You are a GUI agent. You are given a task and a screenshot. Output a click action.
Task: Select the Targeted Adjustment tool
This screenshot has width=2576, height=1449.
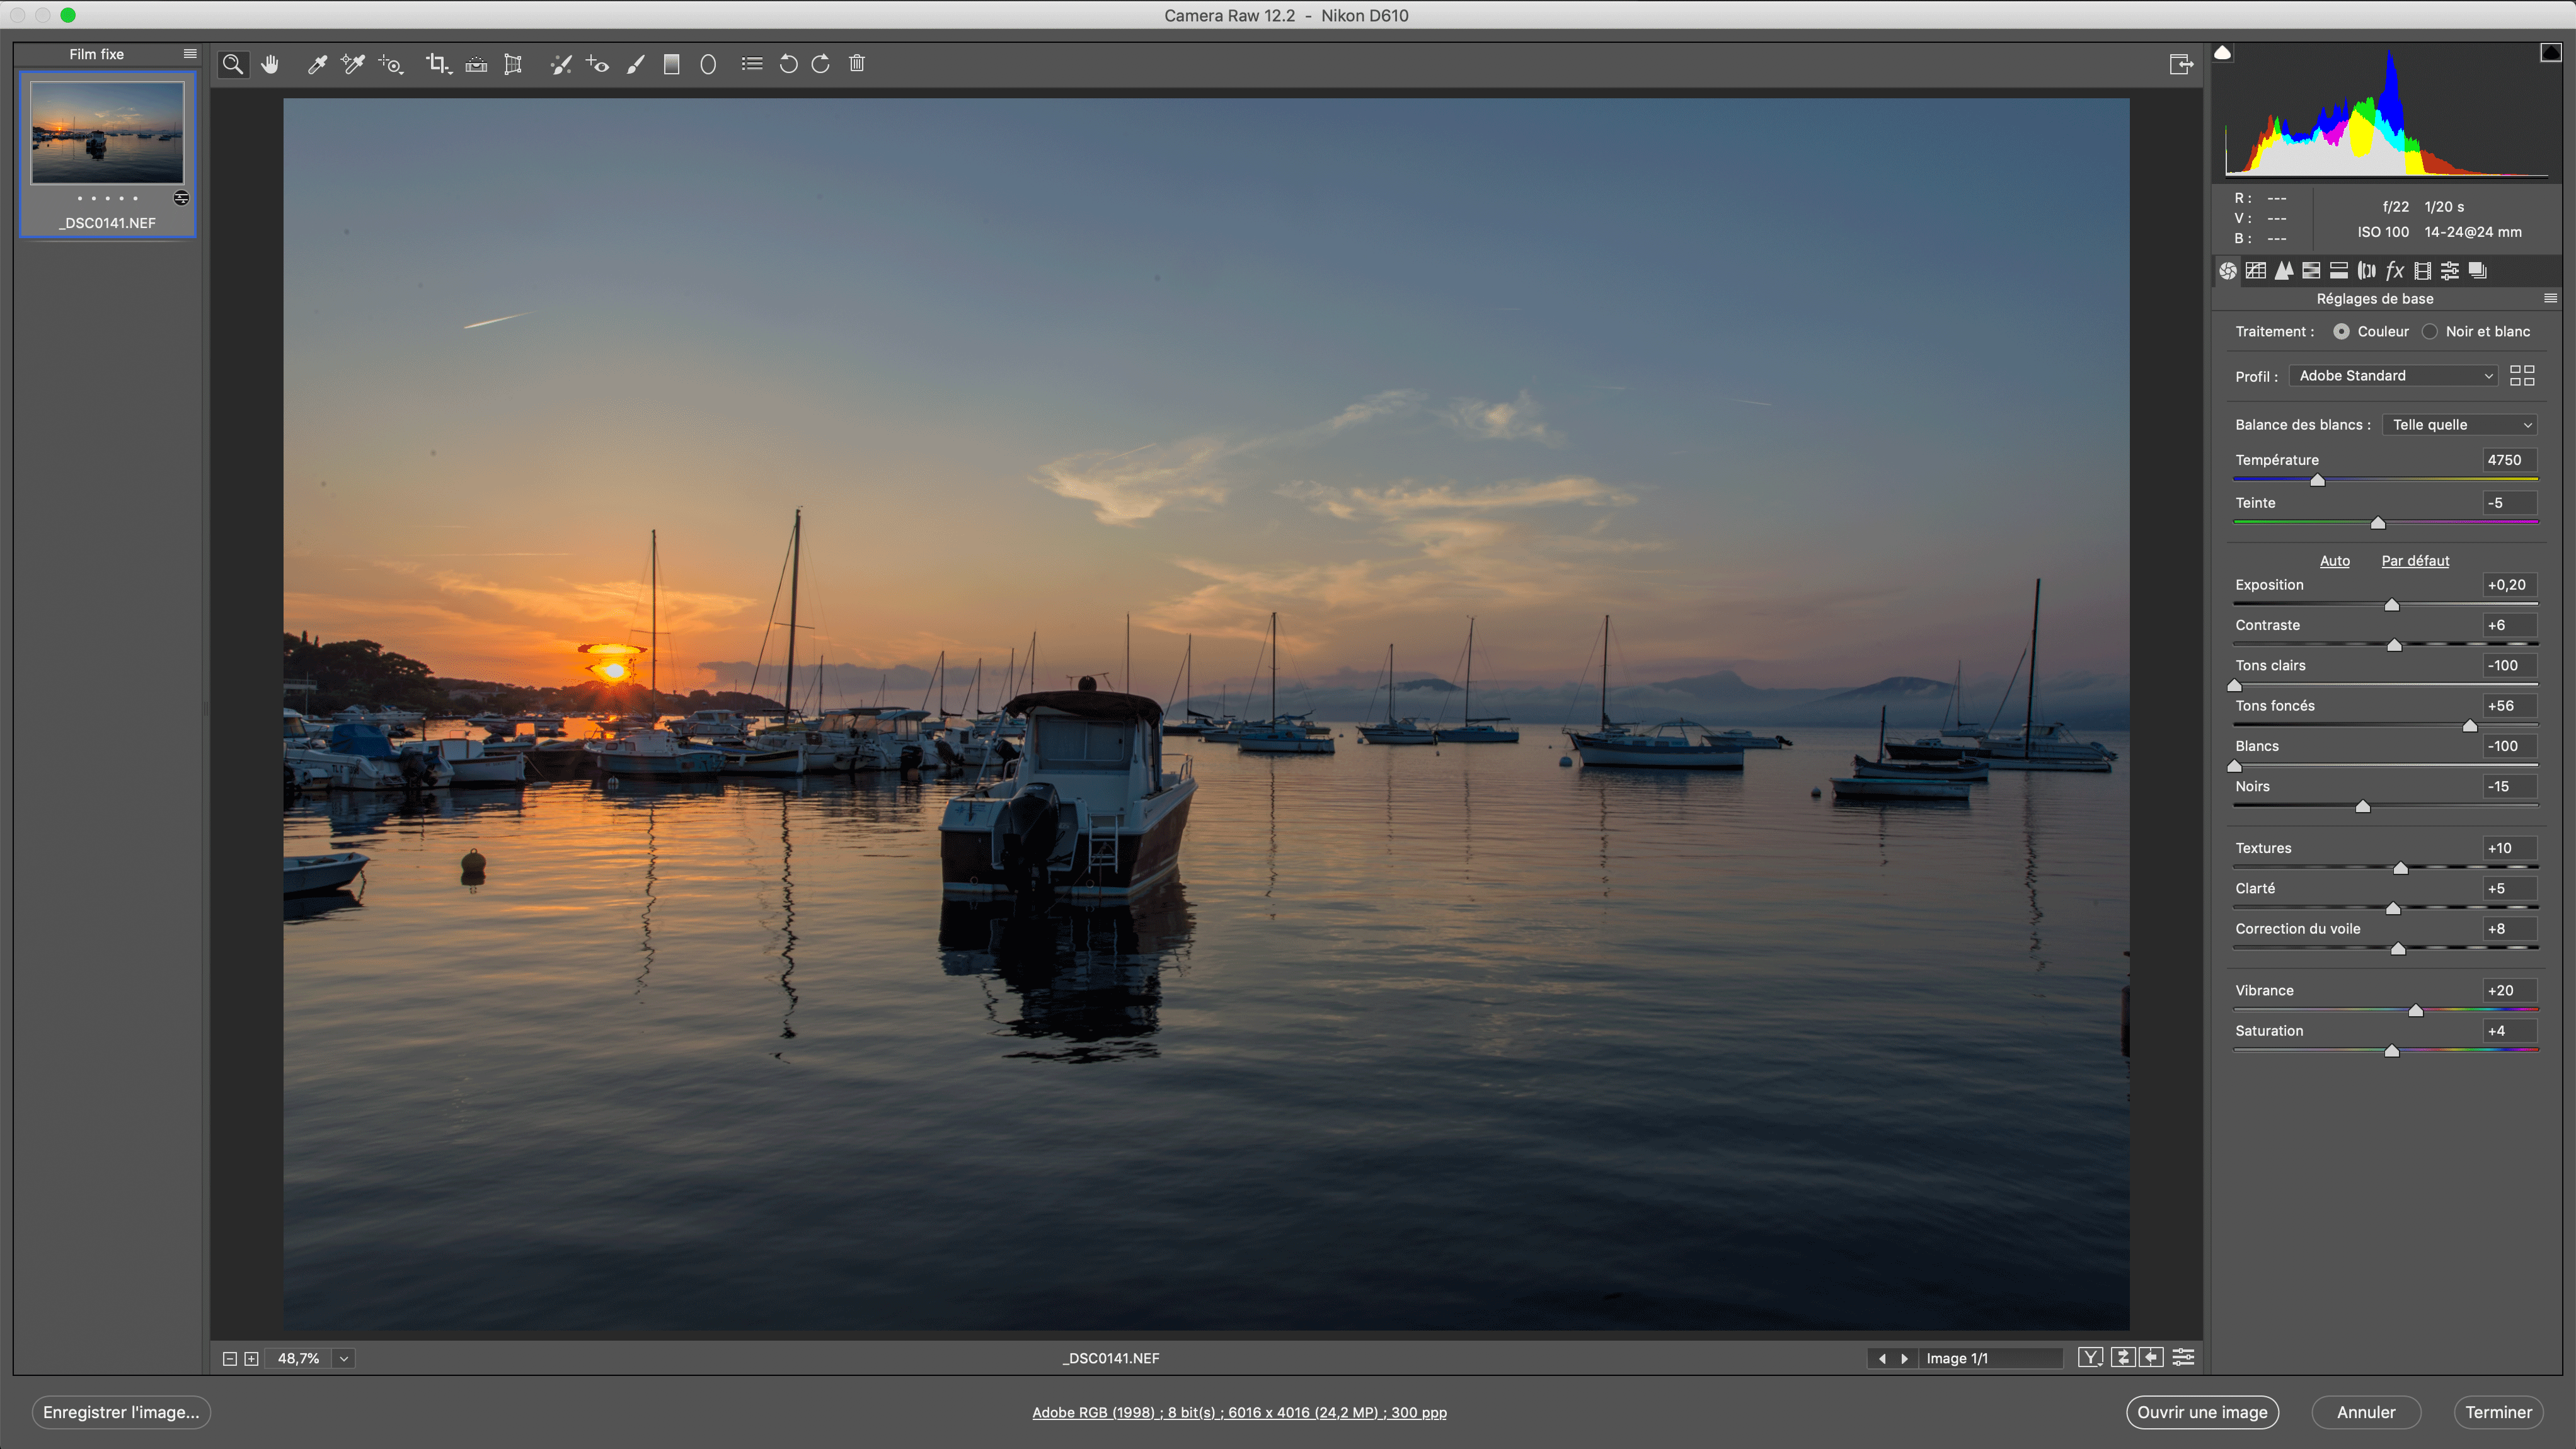coord(391,64)
